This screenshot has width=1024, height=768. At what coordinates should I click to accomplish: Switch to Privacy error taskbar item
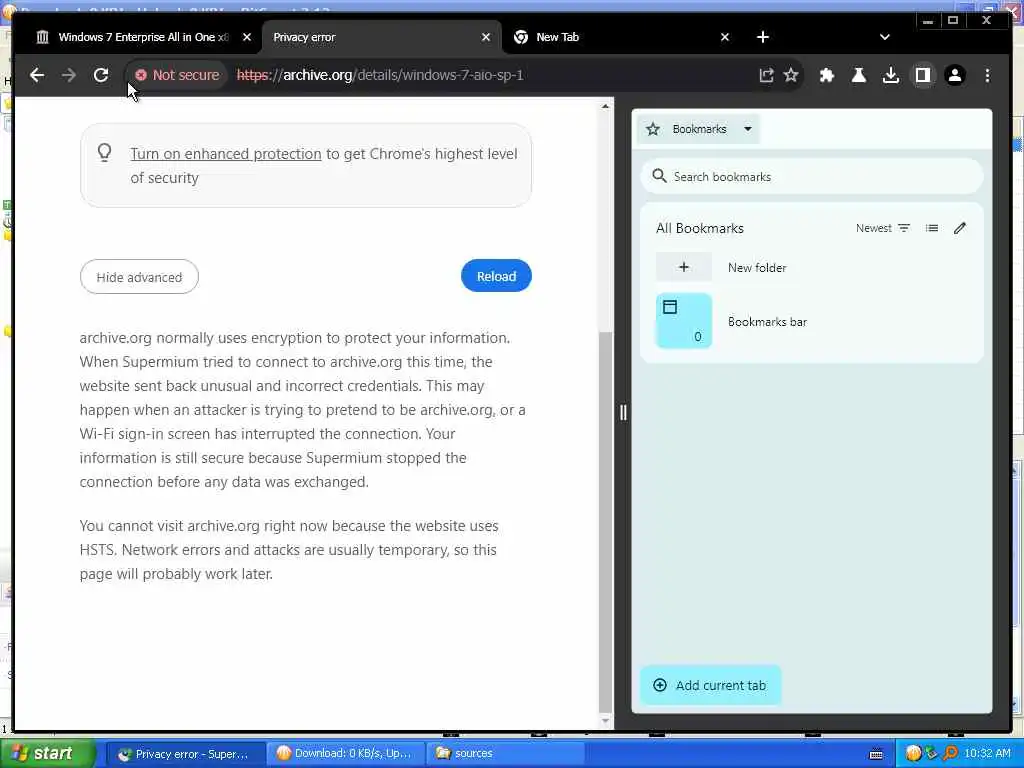point(184,754)
